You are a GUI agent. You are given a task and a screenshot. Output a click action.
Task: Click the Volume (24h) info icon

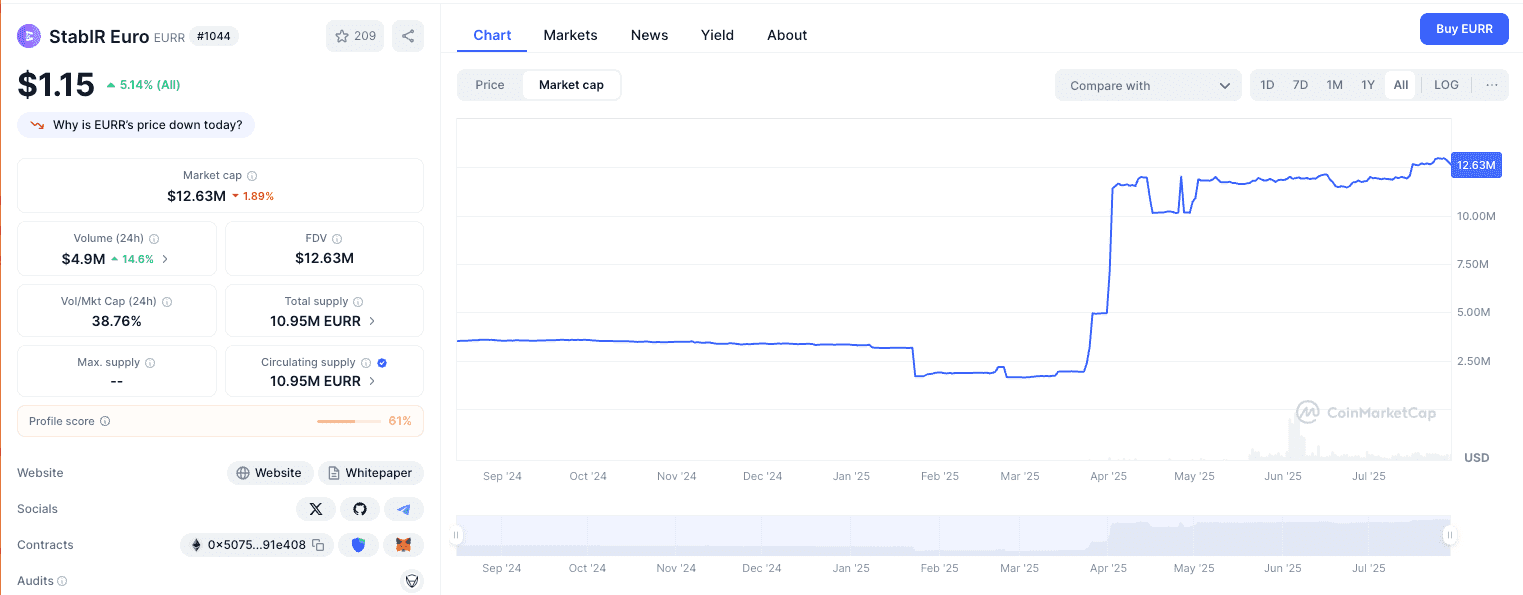(154, 239)
